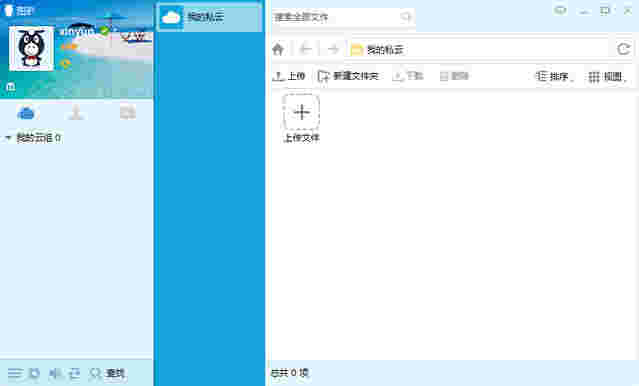Image resolution: width=639 pixels, height=386 pixels.
Task: Click the search magnifier icon in search box
Action: (x=406, y=17)
